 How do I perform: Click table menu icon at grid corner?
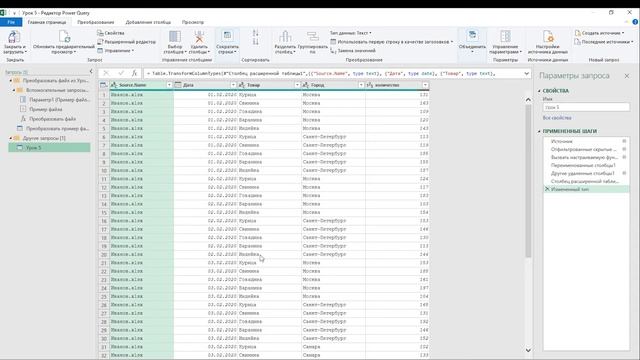pyautogui.click(x=104, y=85)
